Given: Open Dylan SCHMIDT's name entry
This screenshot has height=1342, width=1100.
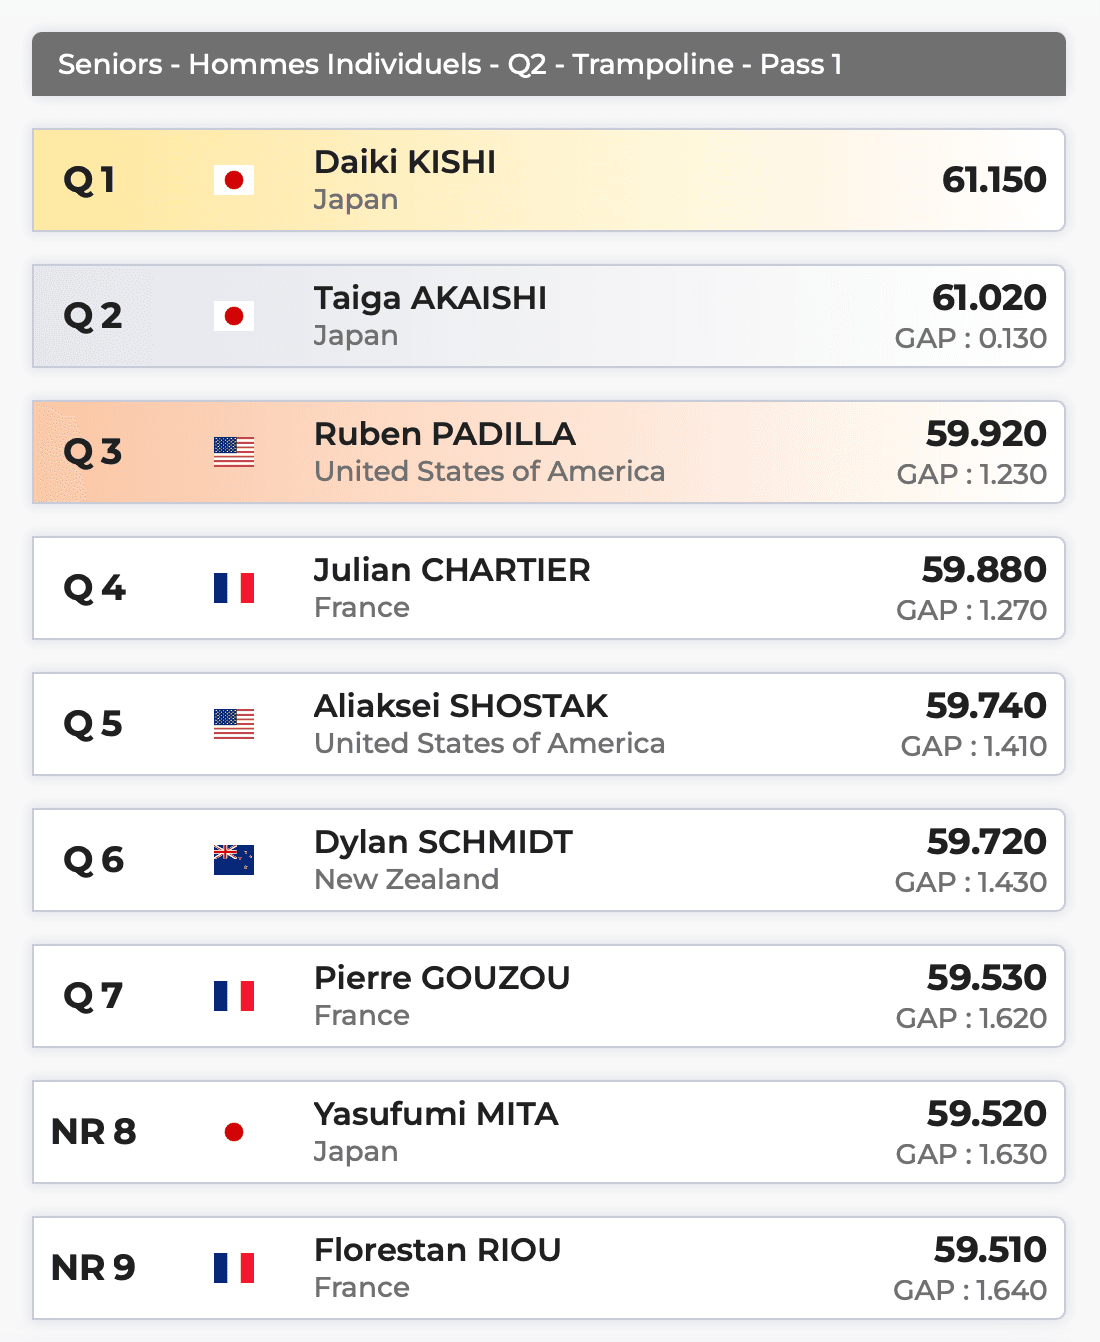Looking at the screenshot, I should pos(443,842).
